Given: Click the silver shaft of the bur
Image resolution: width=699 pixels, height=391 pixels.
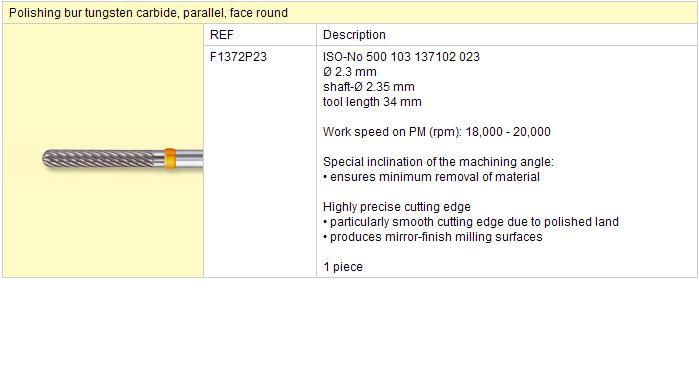Looking at the screenshot, I should coord(189,159).
